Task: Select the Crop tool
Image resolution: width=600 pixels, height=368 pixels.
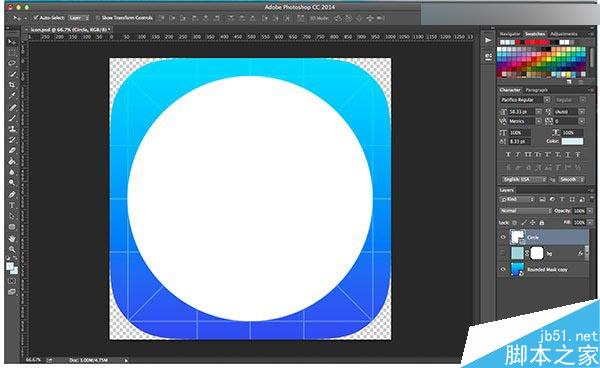Action: (x=12, y=85)
